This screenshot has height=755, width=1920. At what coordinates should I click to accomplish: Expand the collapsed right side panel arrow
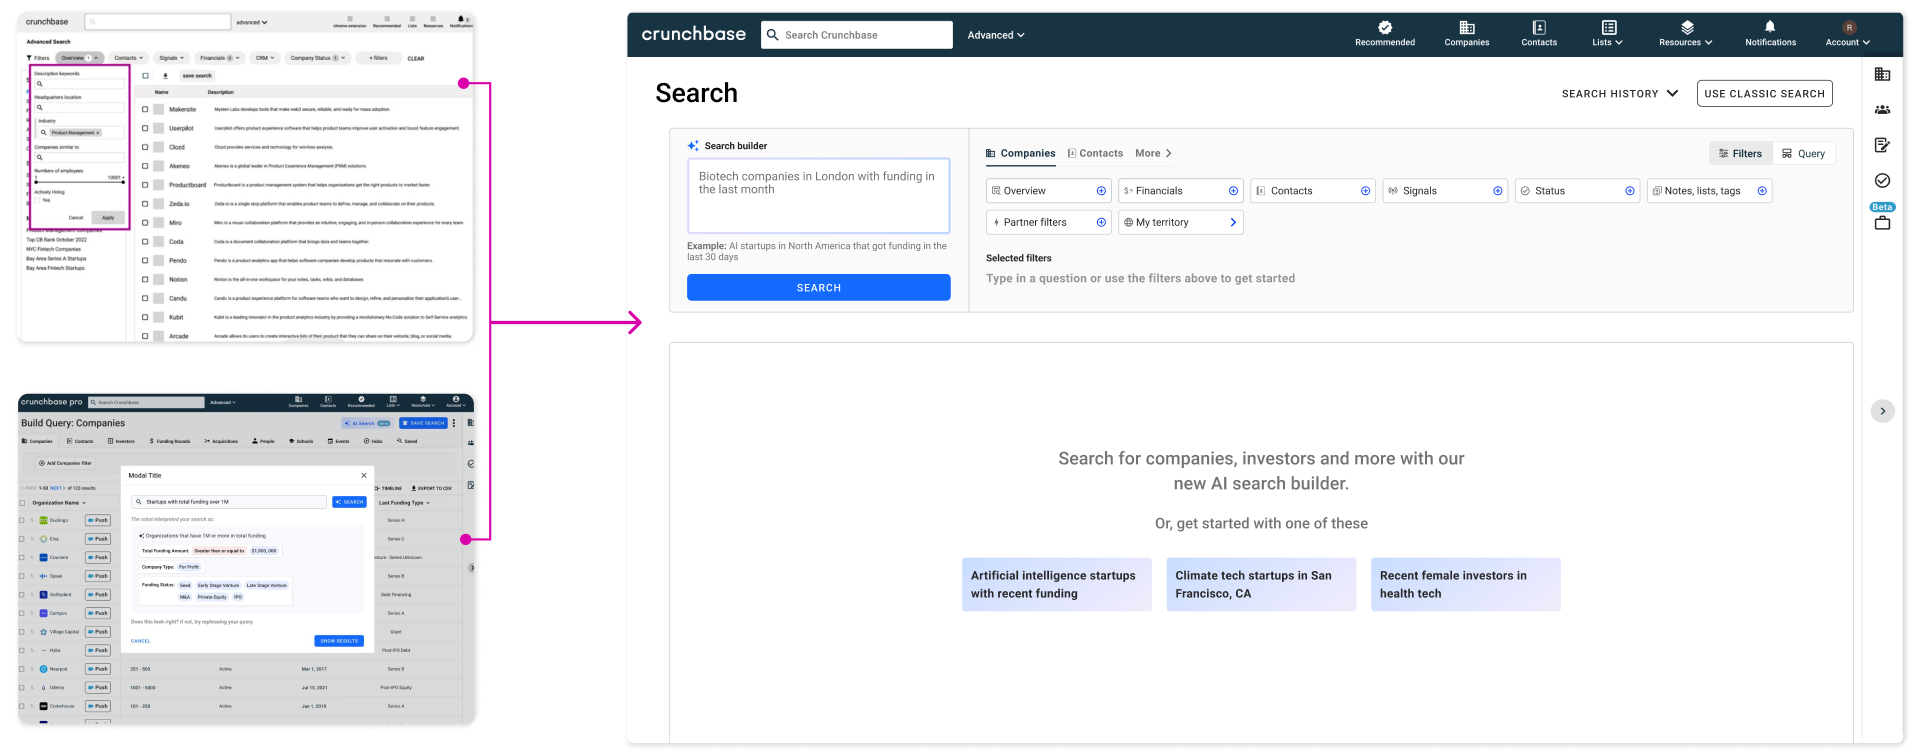coord(1882,411)
